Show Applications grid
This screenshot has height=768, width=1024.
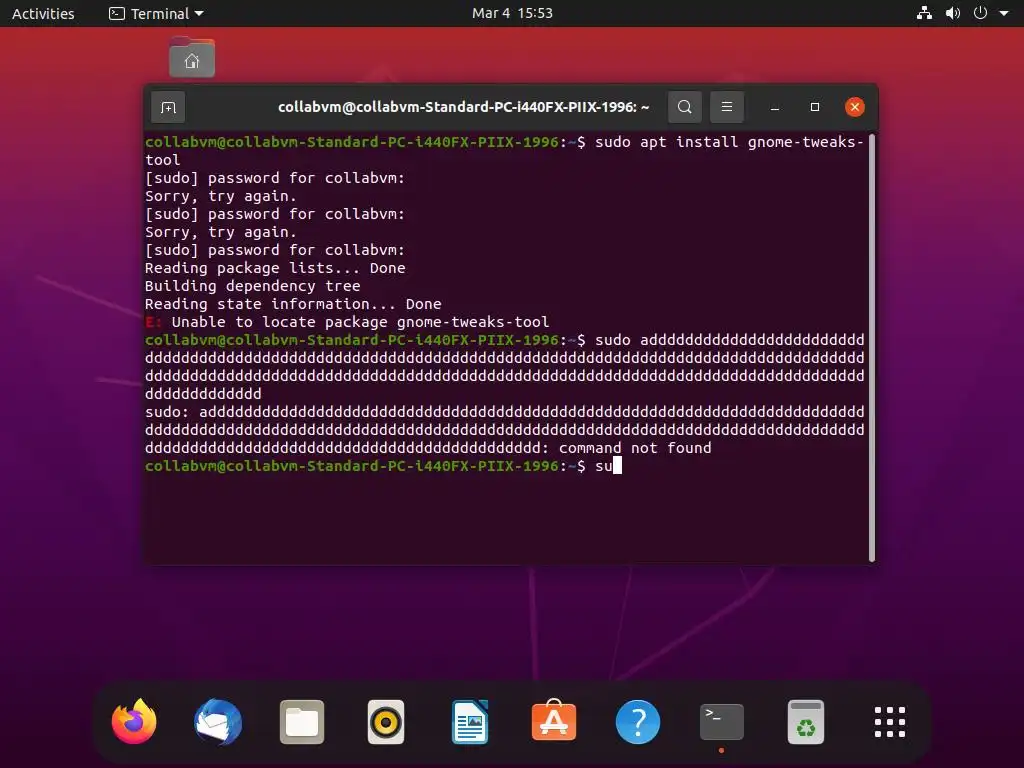coord(890,722)
